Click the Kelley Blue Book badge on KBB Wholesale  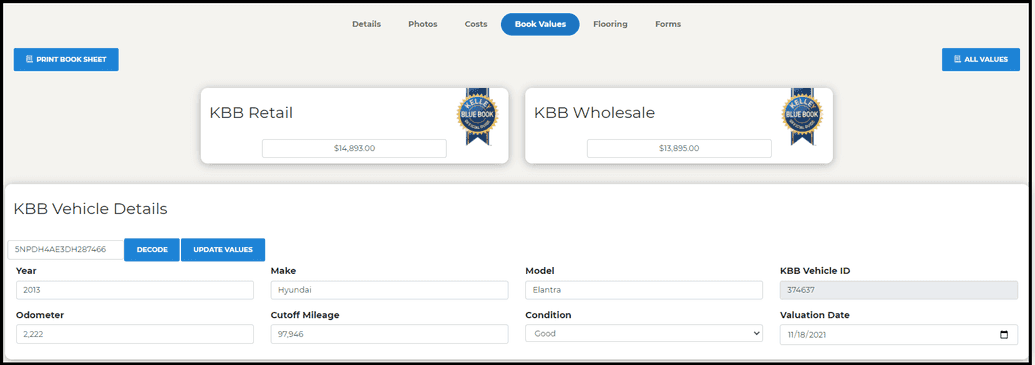pos(802,116)
